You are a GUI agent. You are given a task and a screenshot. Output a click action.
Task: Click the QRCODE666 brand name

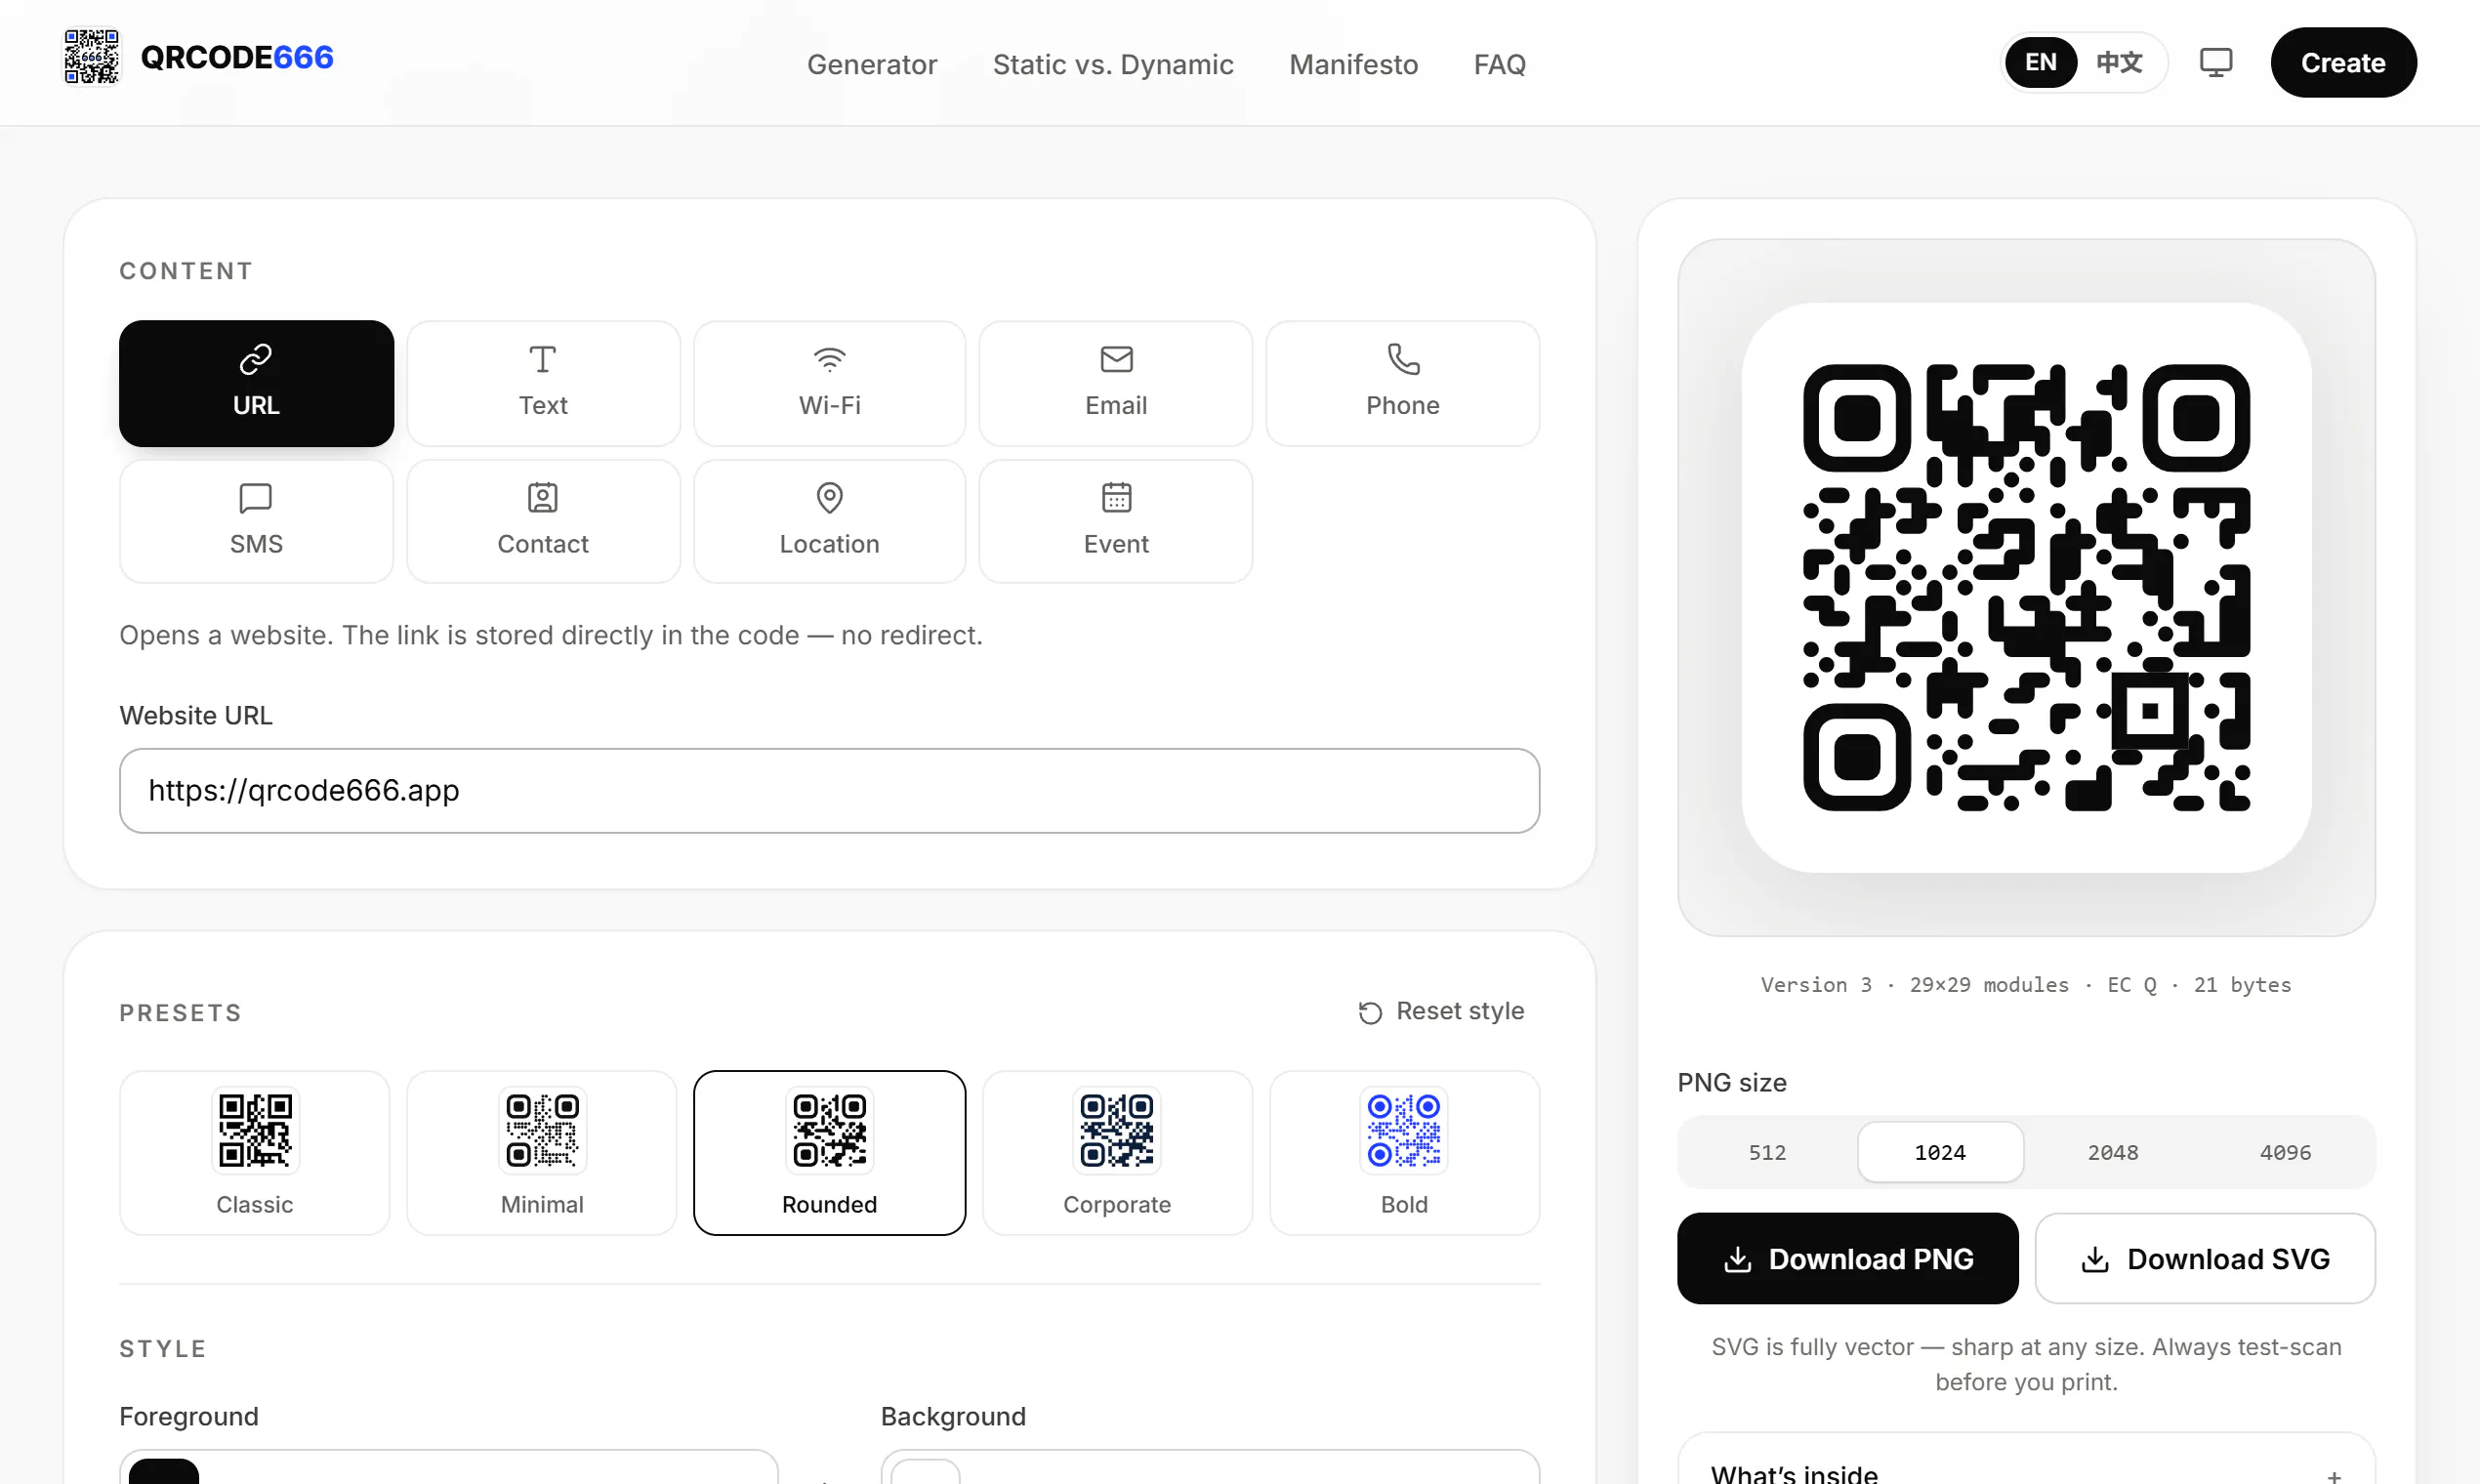[x=237, y=57]
